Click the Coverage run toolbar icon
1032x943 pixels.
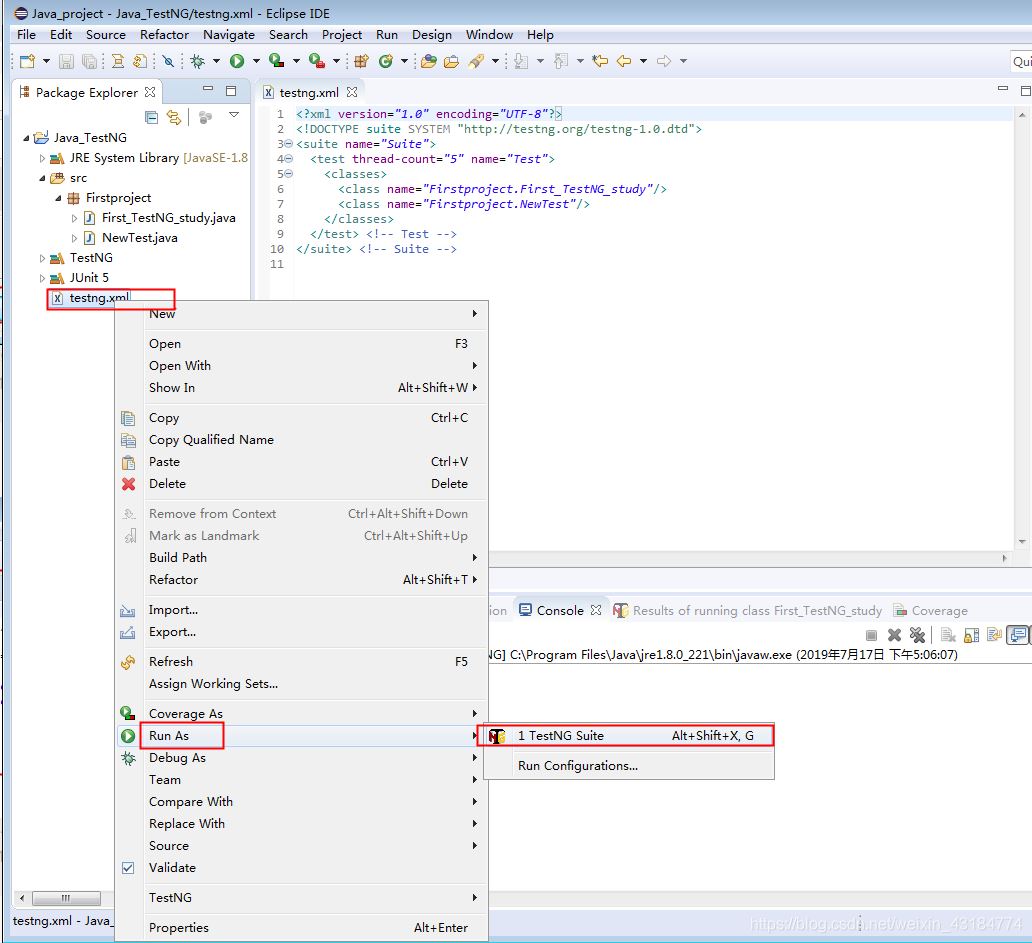click(x=276, y=61)
